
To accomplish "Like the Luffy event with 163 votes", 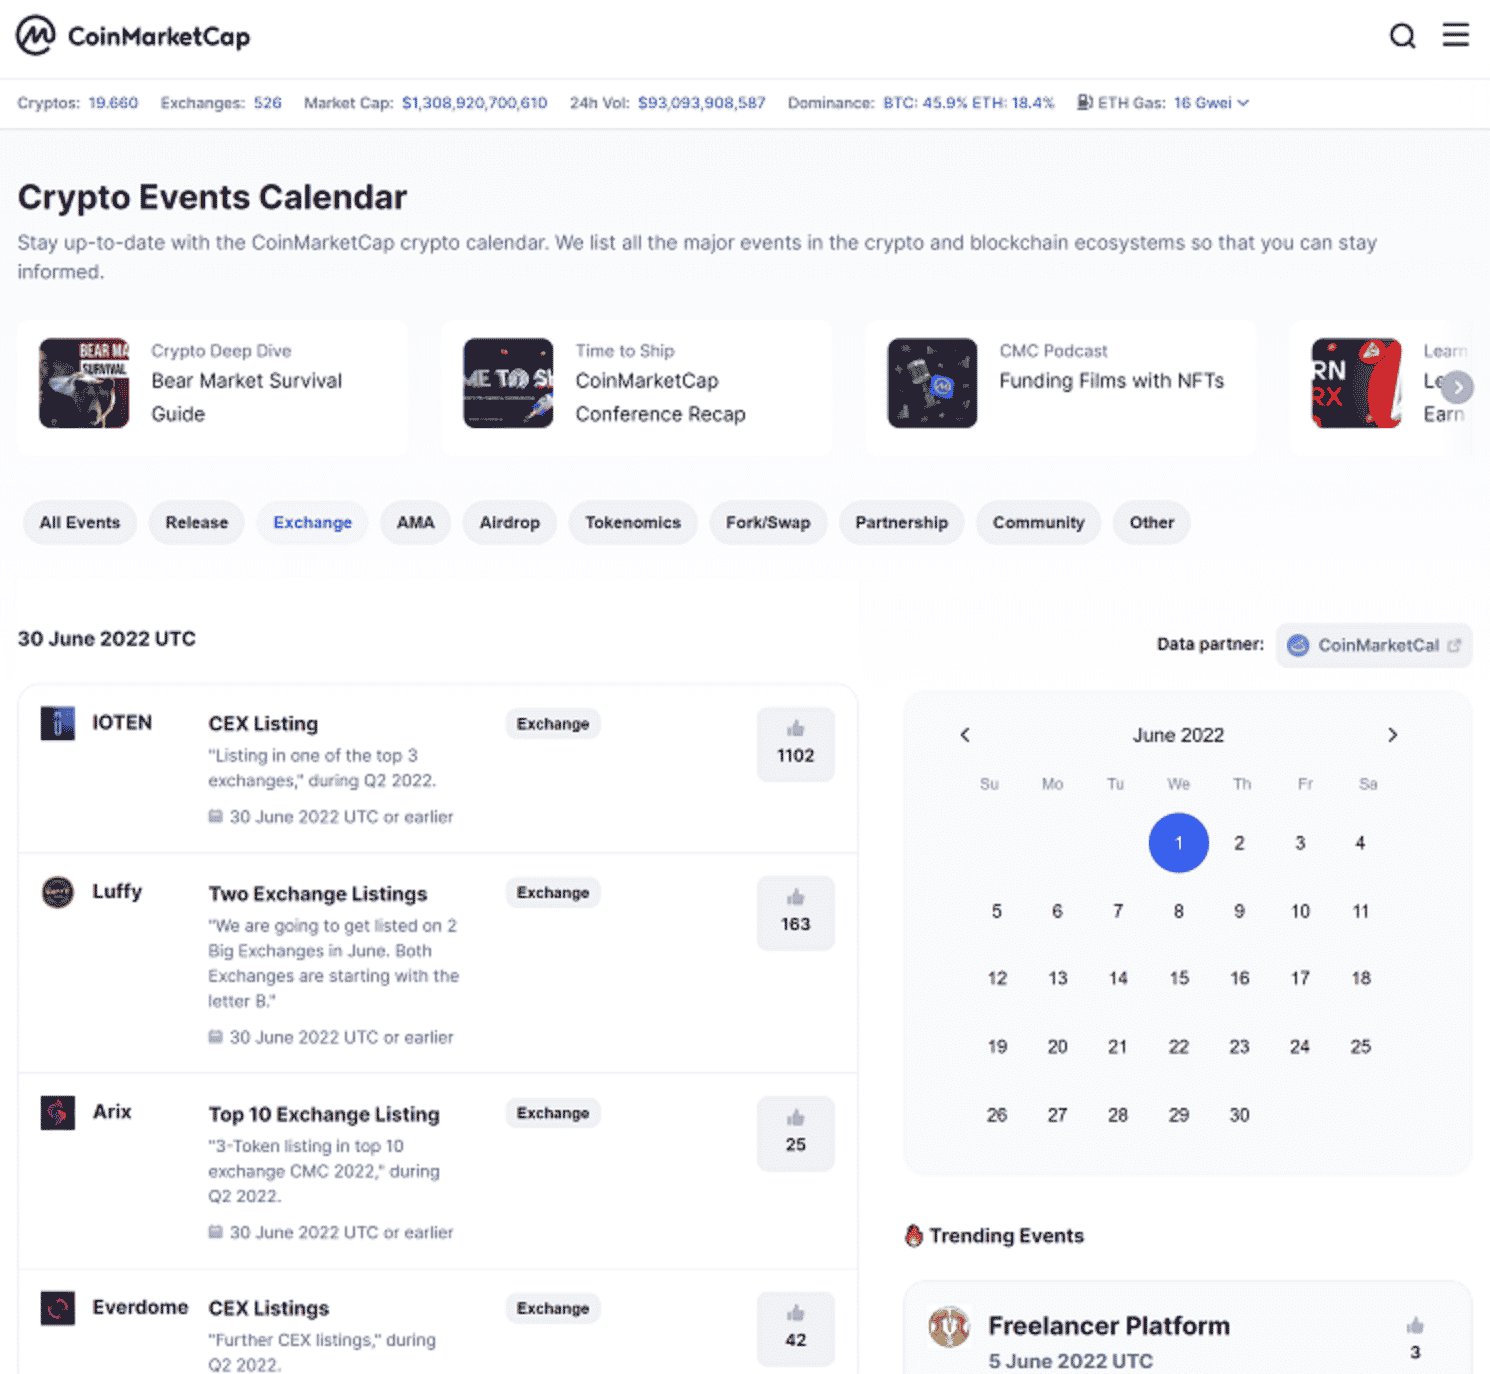I will (x=796, y=913).
